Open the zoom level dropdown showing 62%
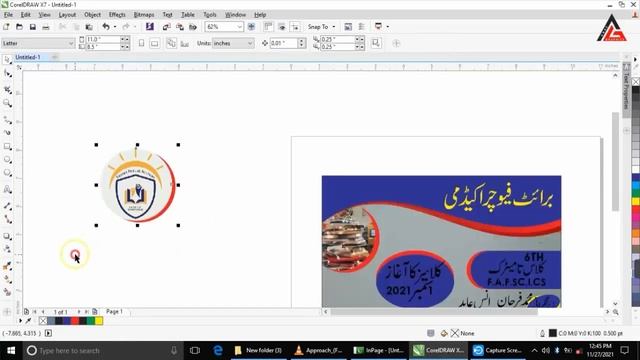This screenshot has height=360, width=640. tap(240, 27)
